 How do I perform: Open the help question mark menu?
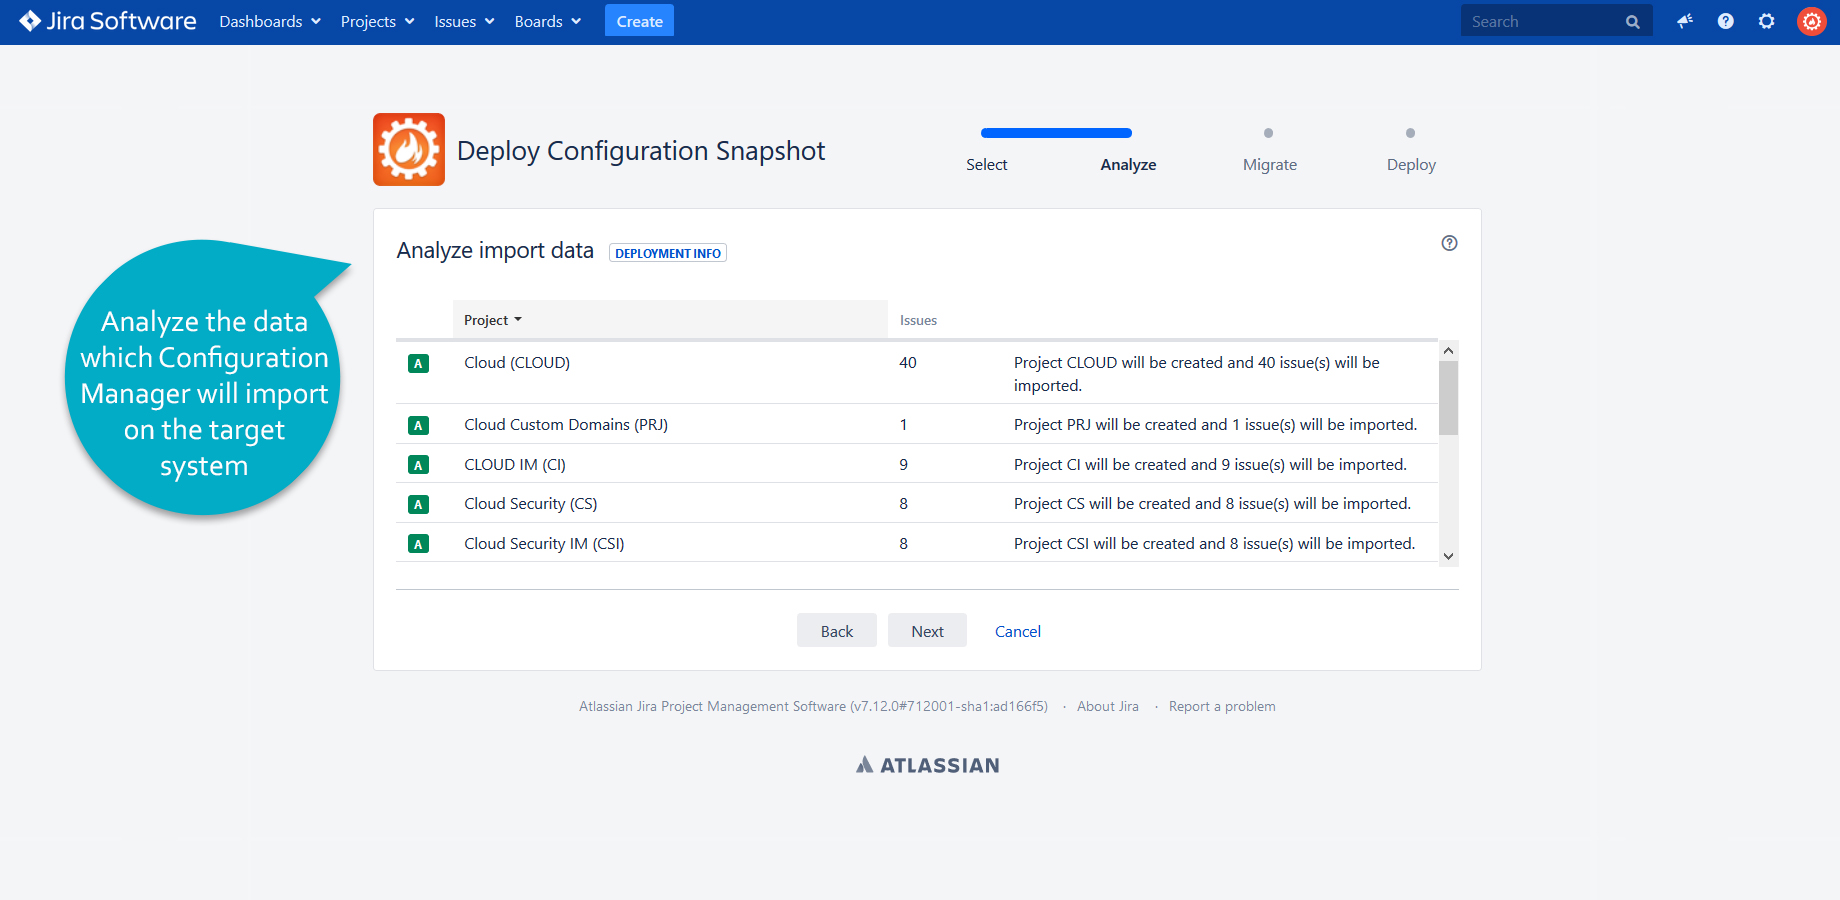coord(1726,21)
